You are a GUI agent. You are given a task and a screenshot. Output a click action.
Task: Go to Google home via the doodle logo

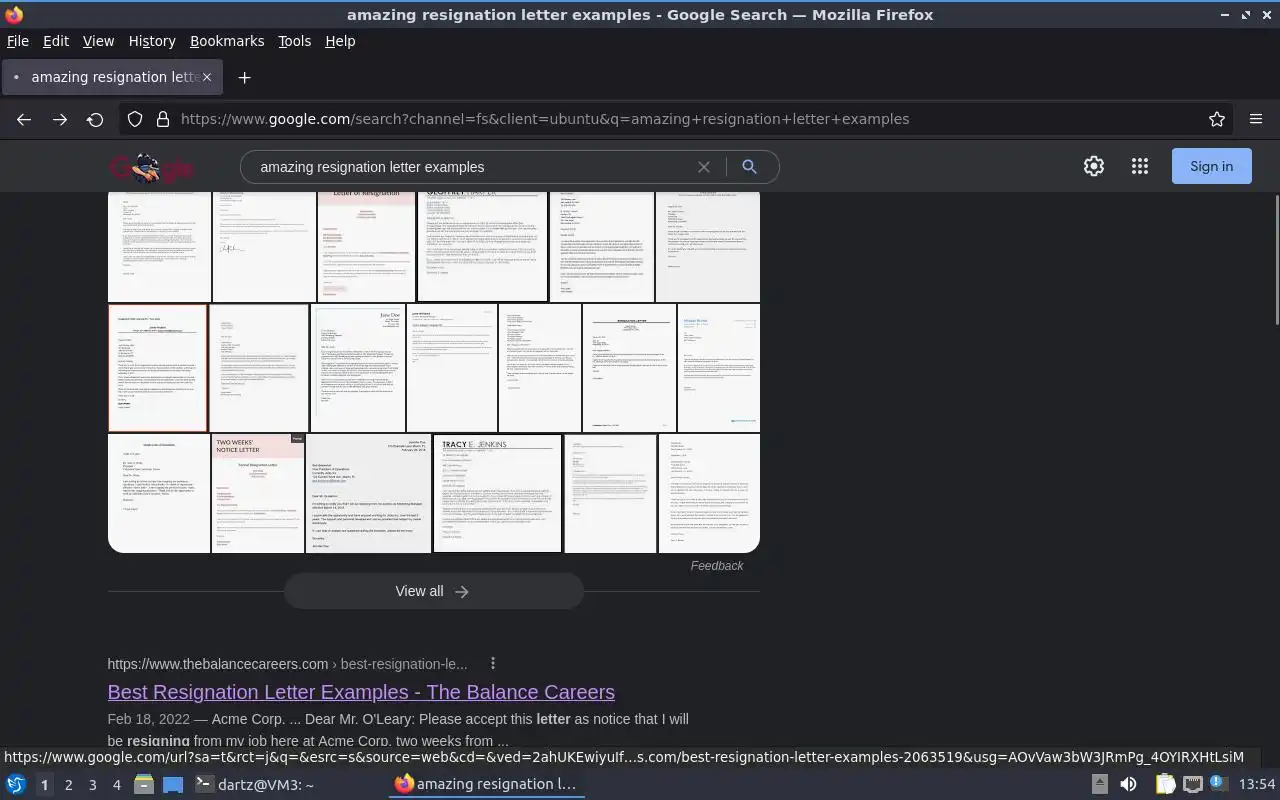[x=151, y=168]
